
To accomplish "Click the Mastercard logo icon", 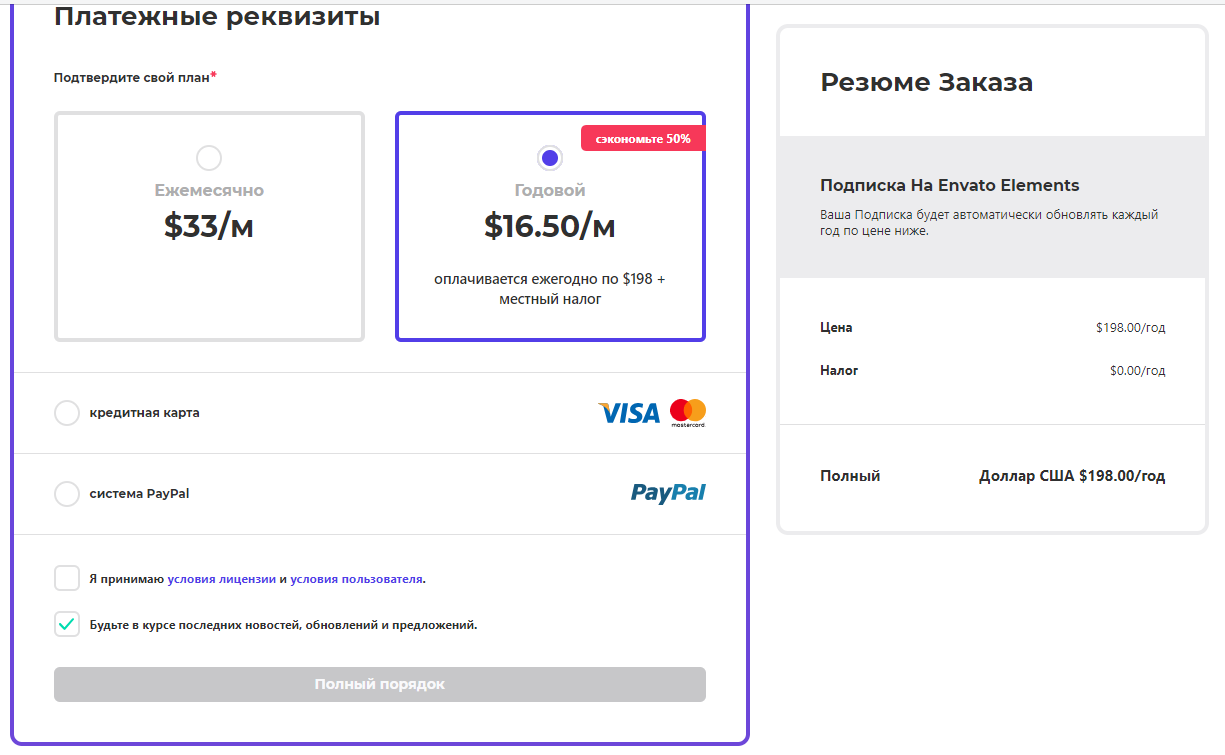I will 688,412.
